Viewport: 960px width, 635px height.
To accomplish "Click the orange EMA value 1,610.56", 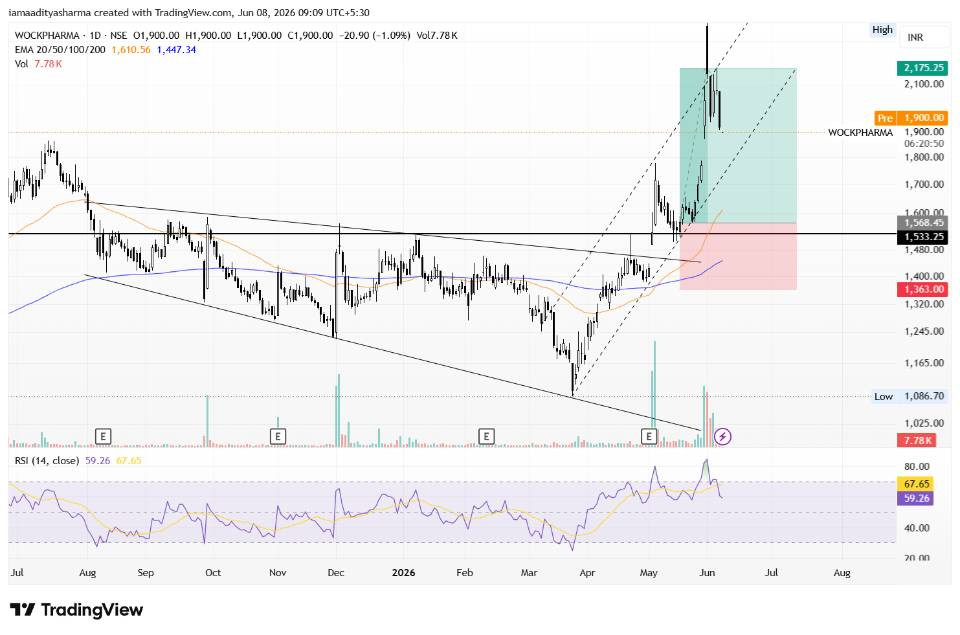I will coord(130,50).
